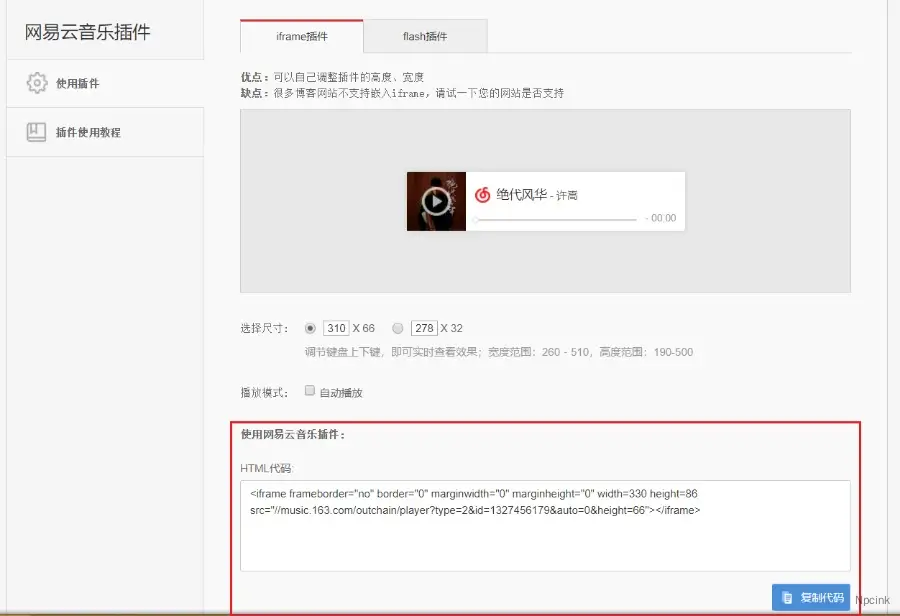900x616 pixels.
Task: Click the 播放模式 label
Action: (x=264, y=393)
